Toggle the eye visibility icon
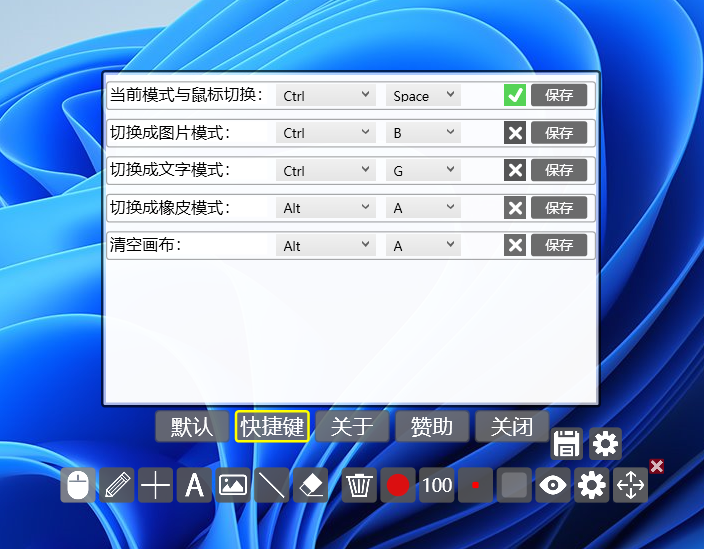 click(x=553, y=485)
